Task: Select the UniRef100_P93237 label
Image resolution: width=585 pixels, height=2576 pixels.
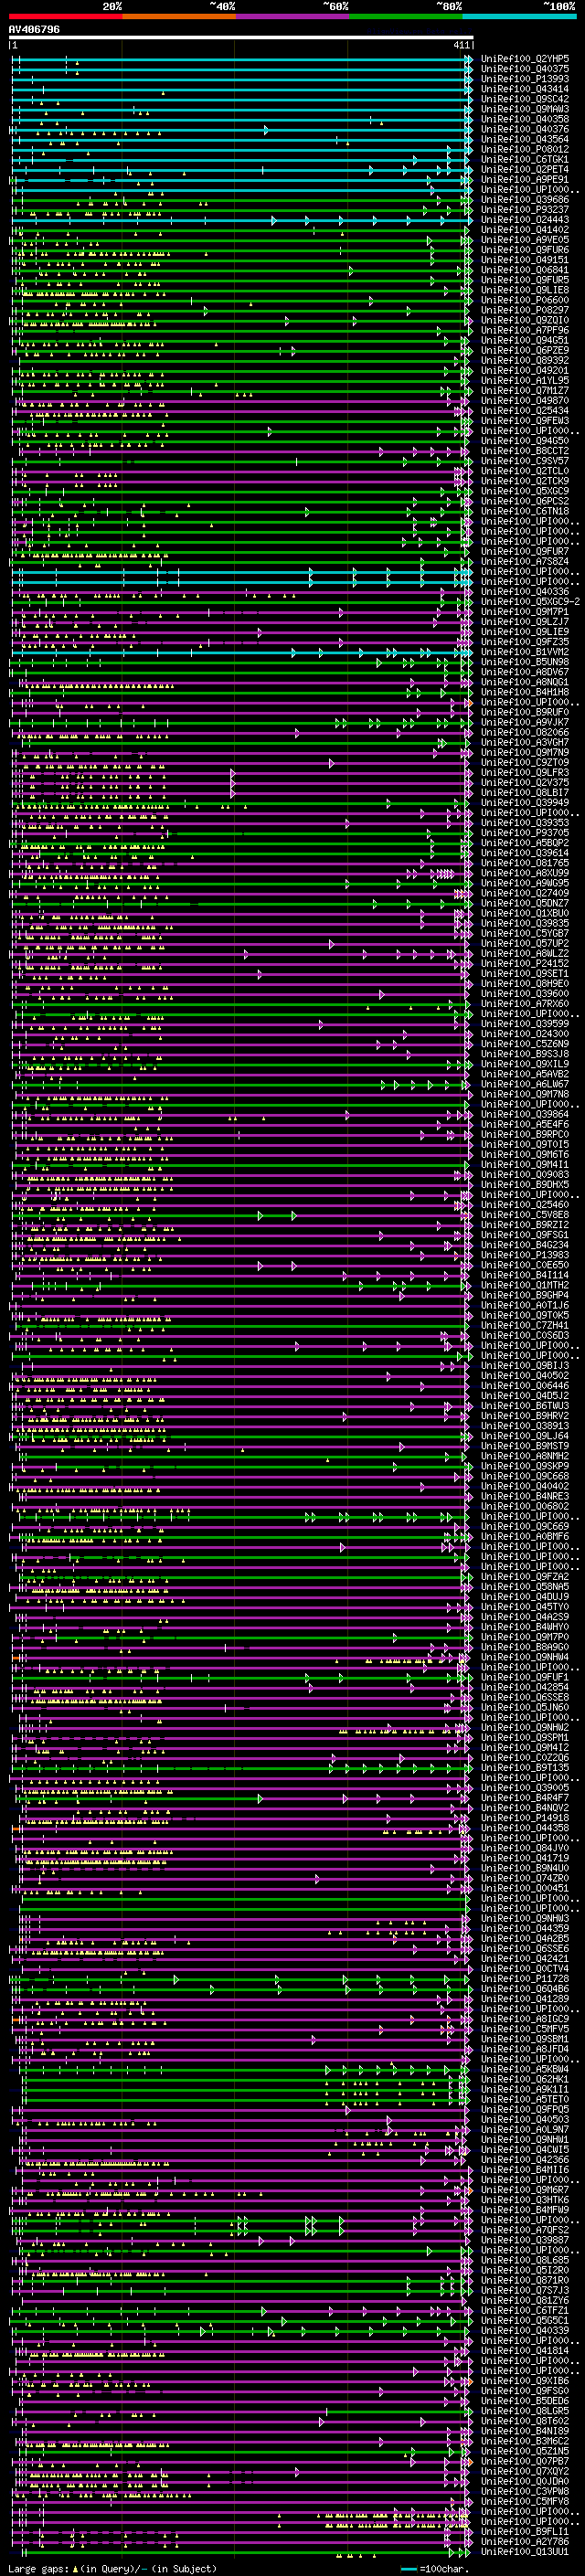Action: click(524, 210)
